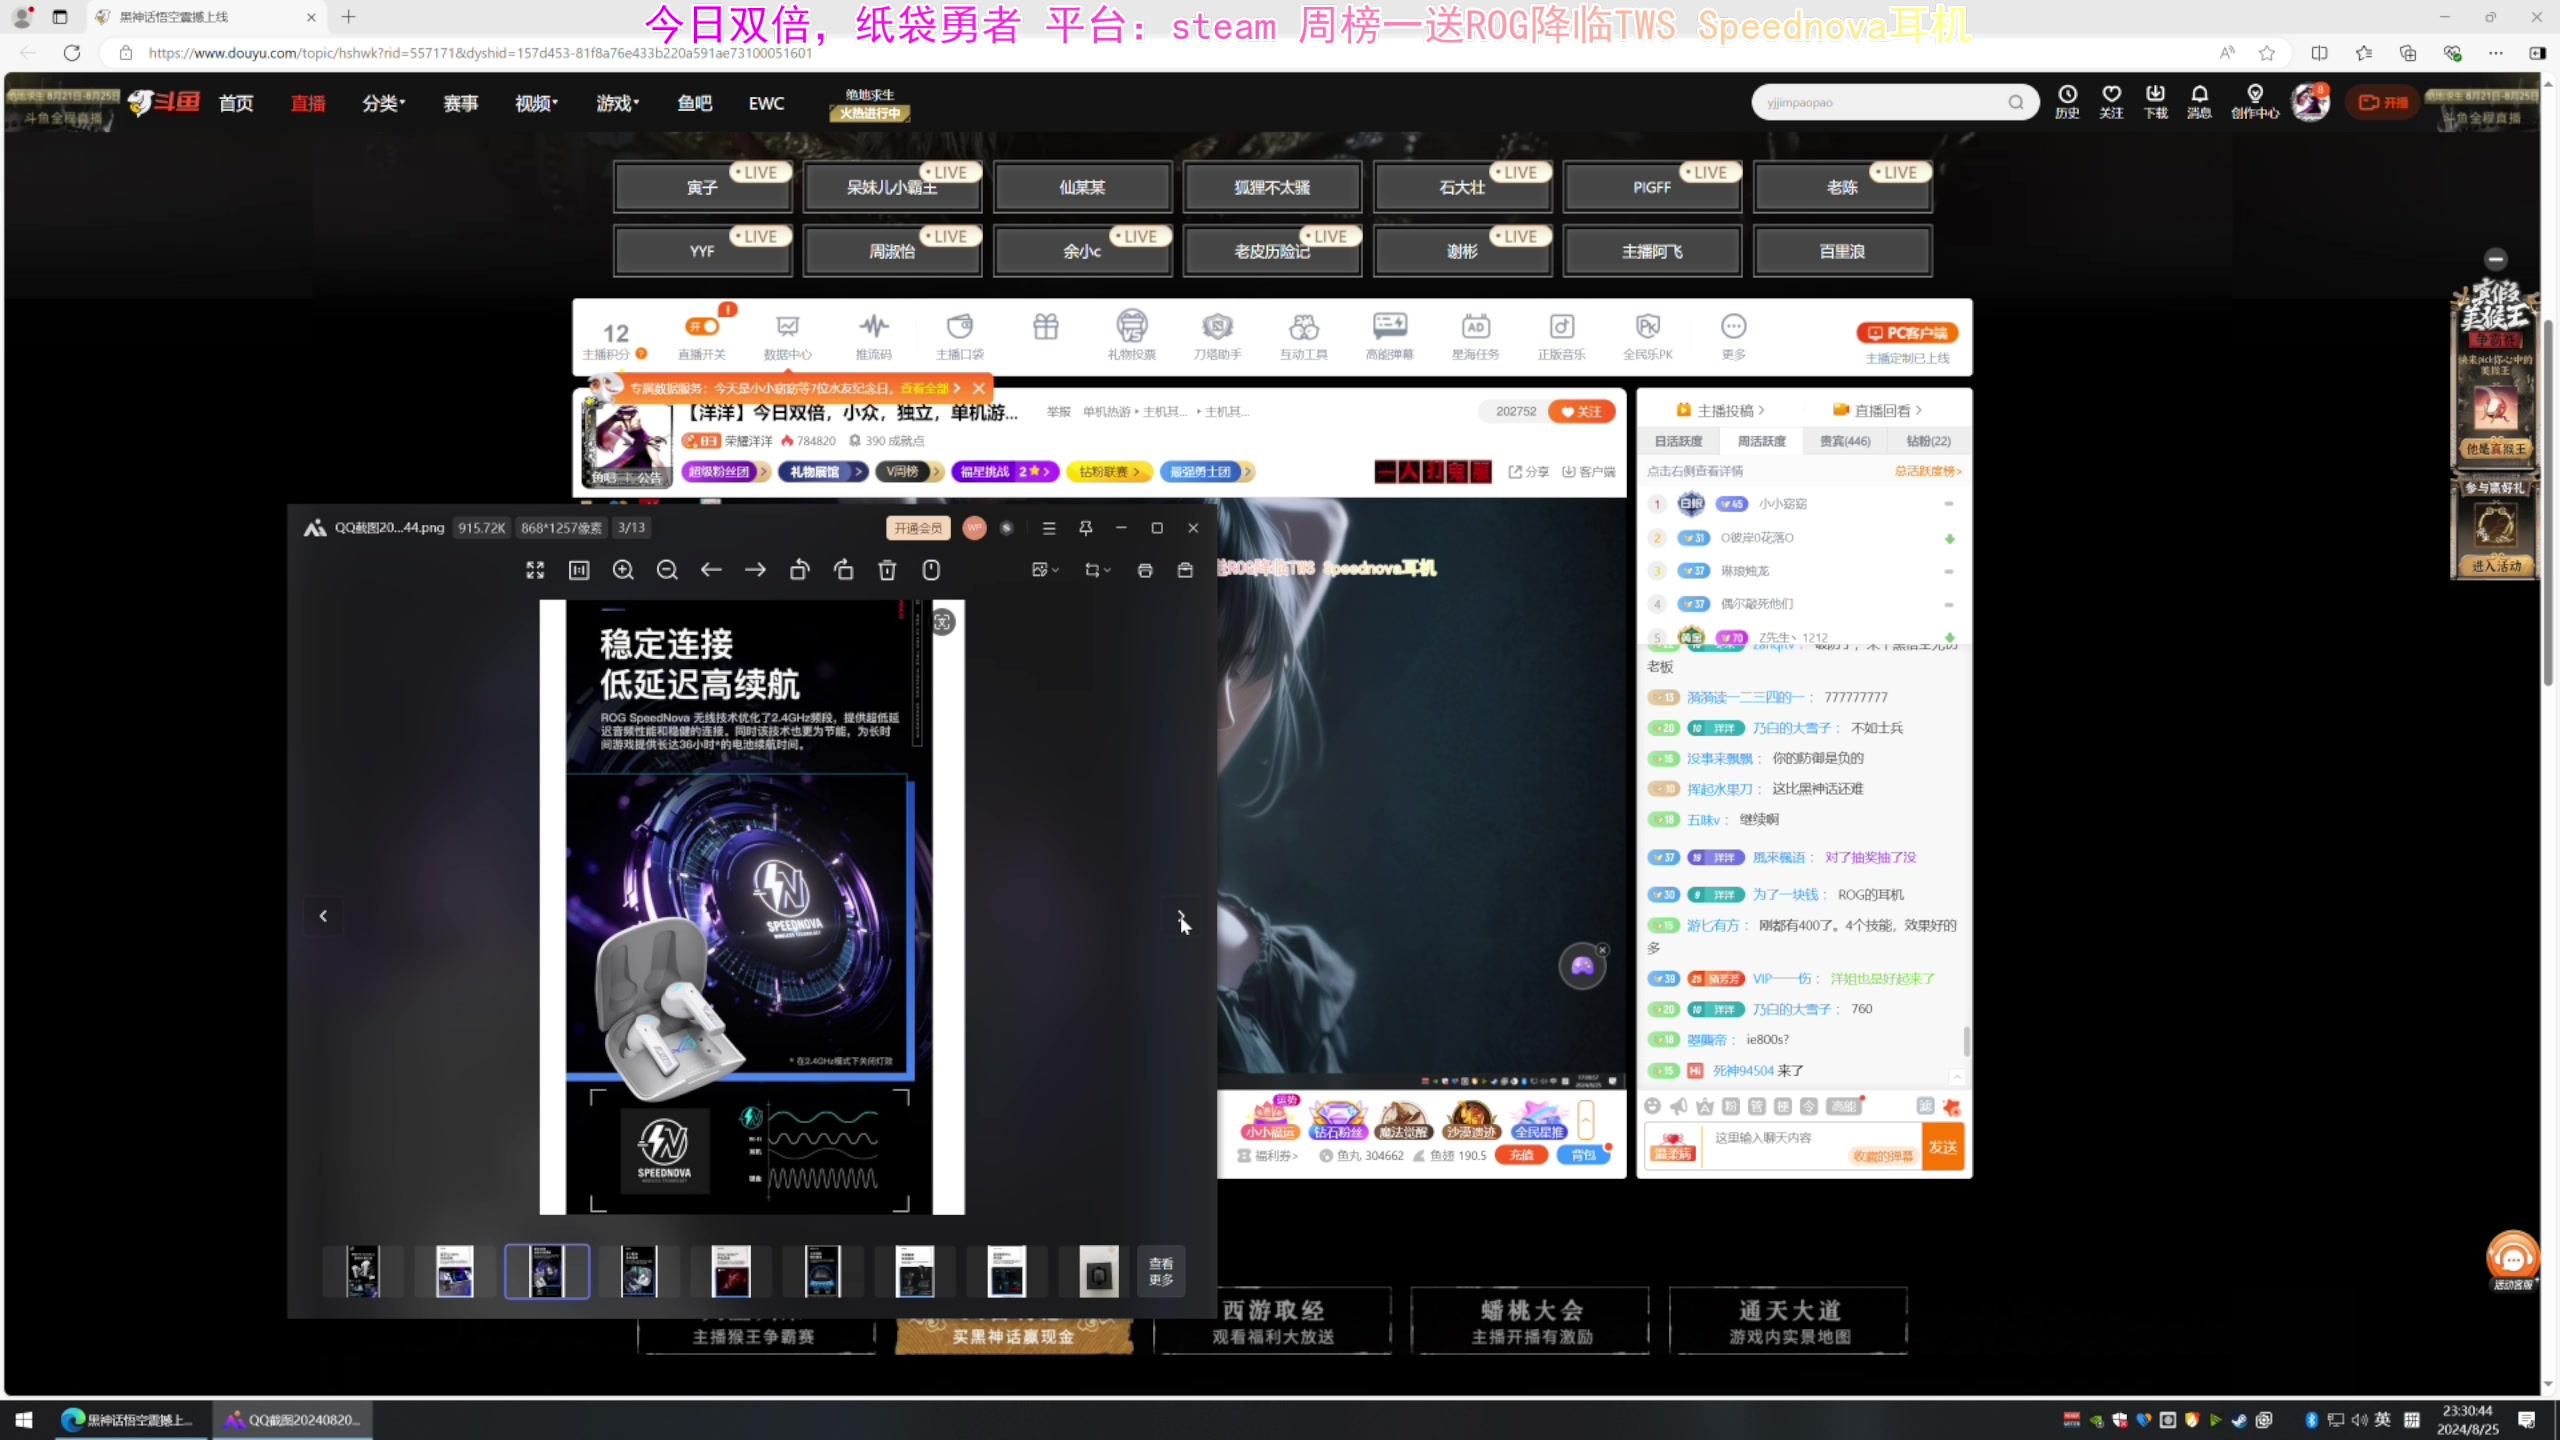Image resolution: width=2560 pixels, height=1440 pixels.
Task: Open the toolbox icon in image viewer
Action: tap(1185, 570)
